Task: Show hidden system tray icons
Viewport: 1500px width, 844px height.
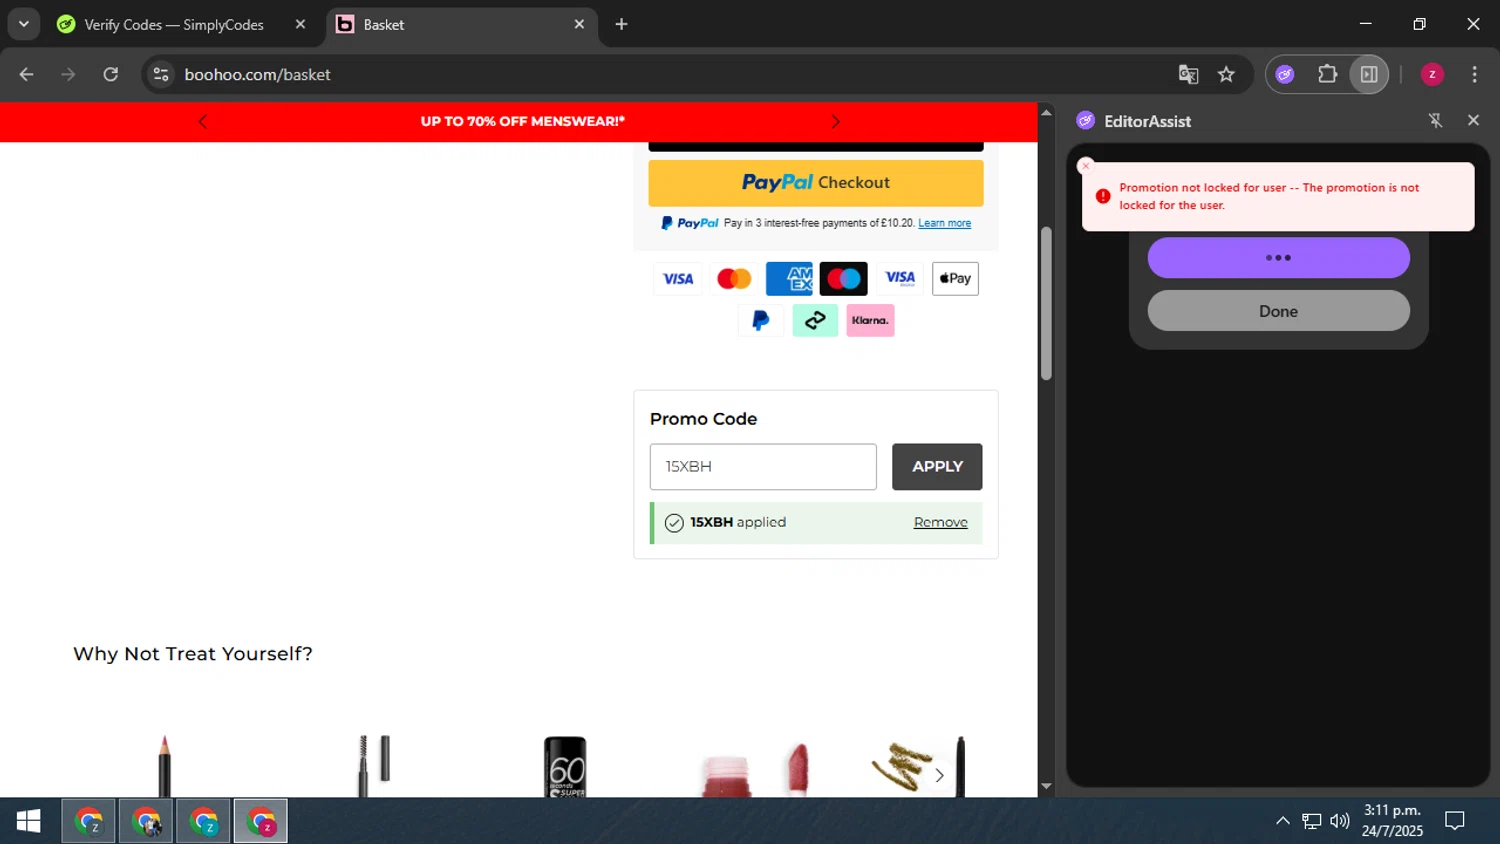Action: pos(1283,821)
